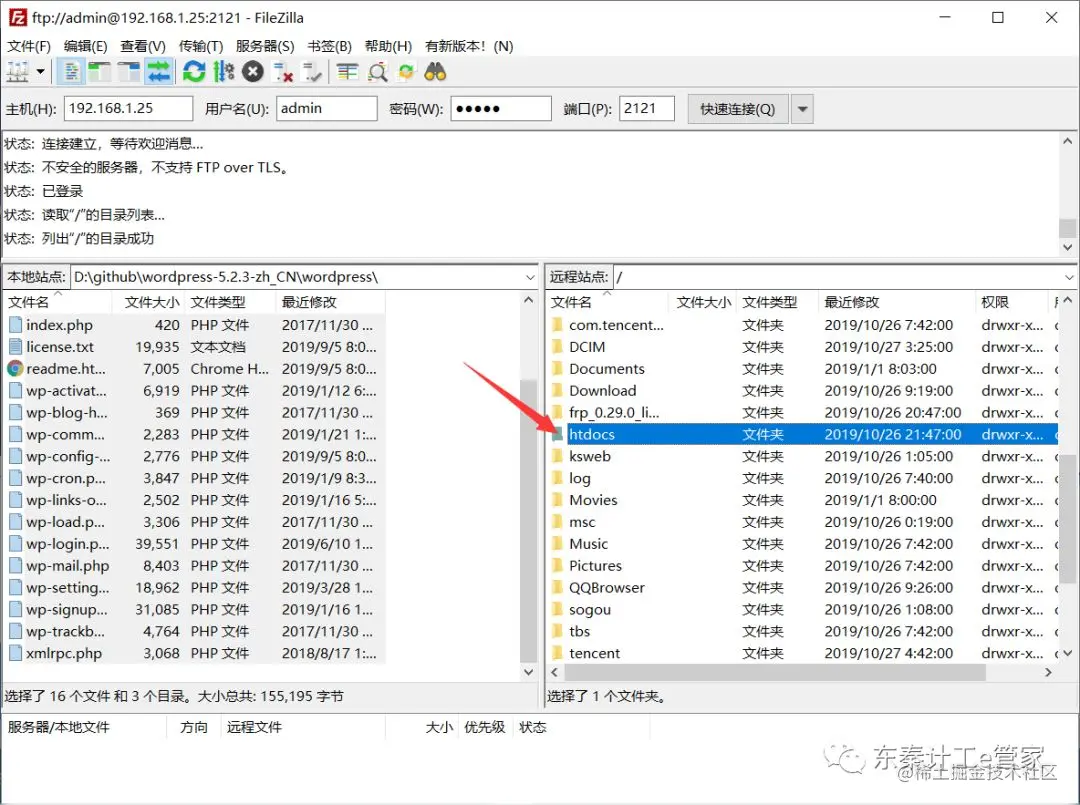Open the Site Manager dropdown arrow

tap(39, 71)
